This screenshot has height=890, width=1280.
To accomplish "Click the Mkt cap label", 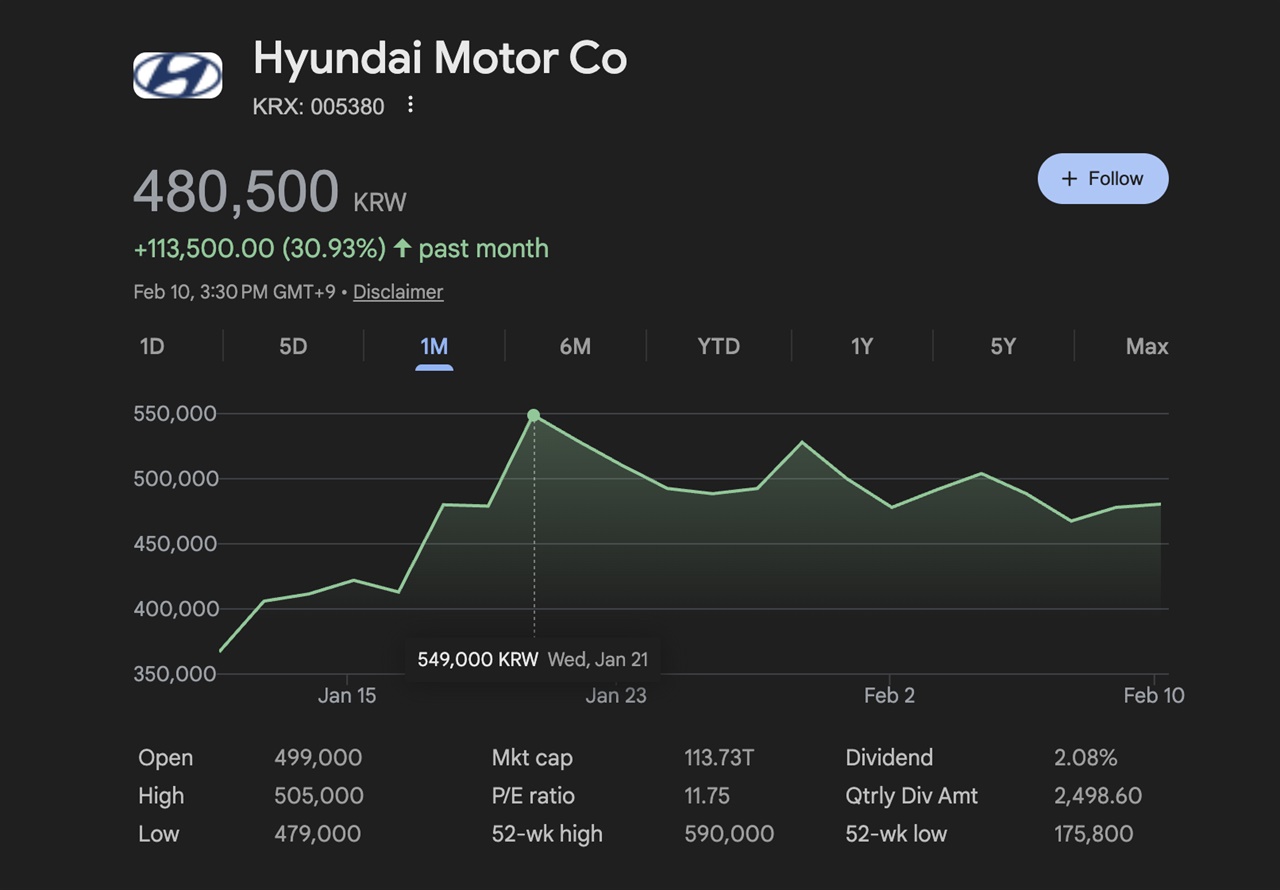I will point(532,758).
